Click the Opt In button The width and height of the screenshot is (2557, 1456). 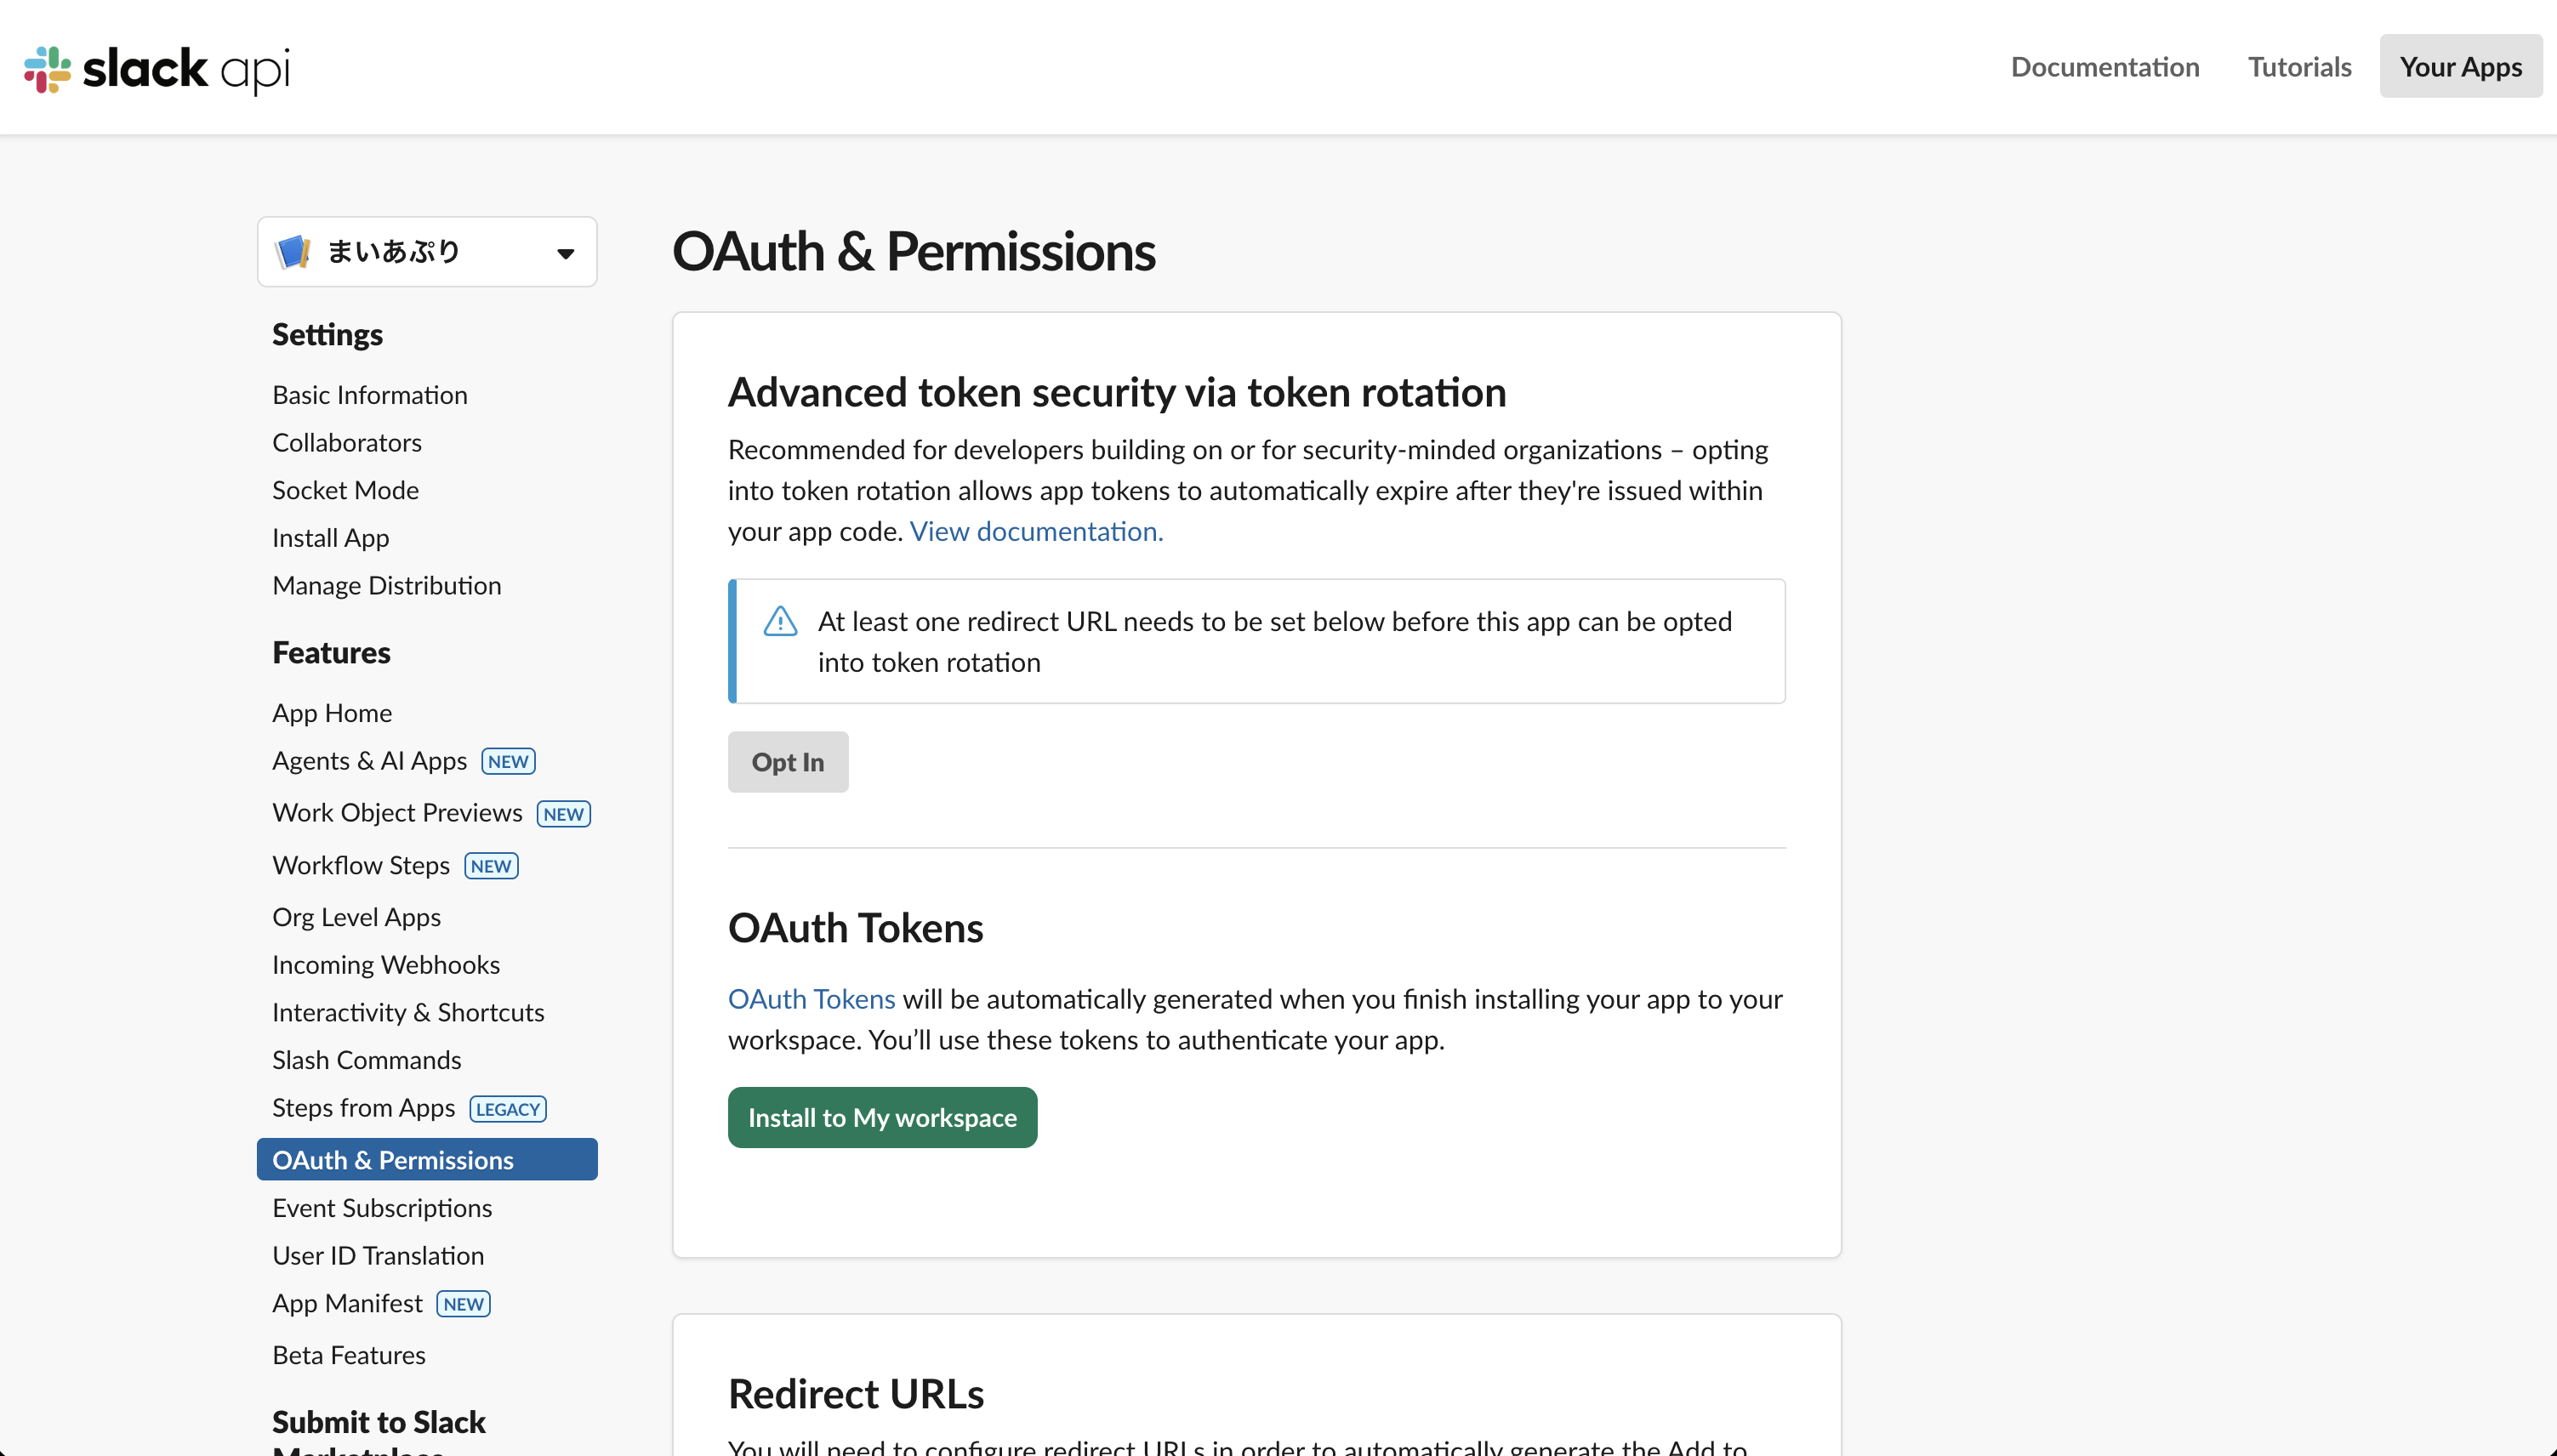(x=787, y=761)
